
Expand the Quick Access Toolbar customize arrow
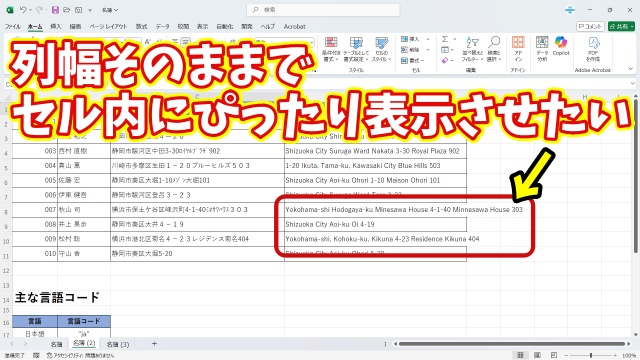(90, 10)
